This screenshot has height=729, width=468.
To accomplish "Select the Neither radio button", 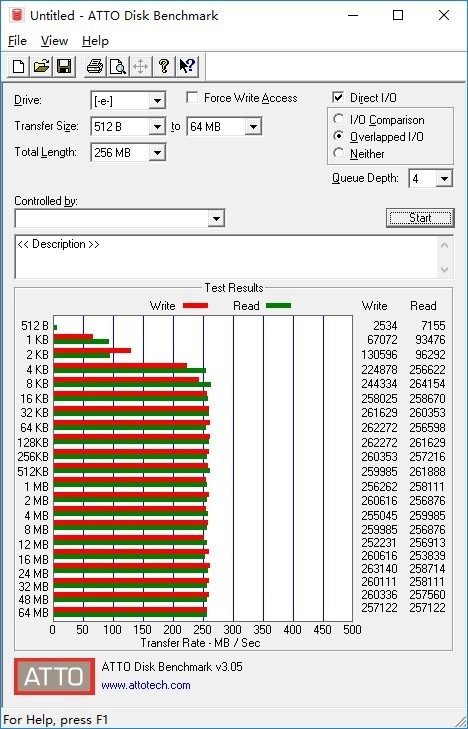I will click(x=338, y=153).
